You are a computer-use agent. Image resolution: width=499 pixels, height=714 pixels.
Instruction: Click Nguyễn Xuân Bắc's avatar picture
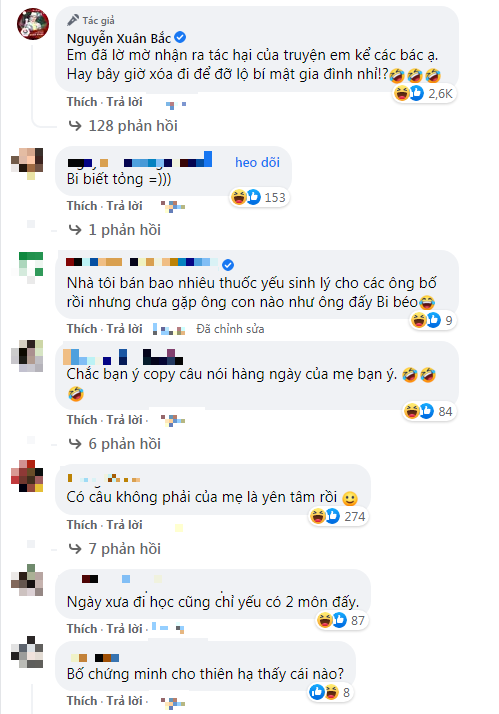33,24
